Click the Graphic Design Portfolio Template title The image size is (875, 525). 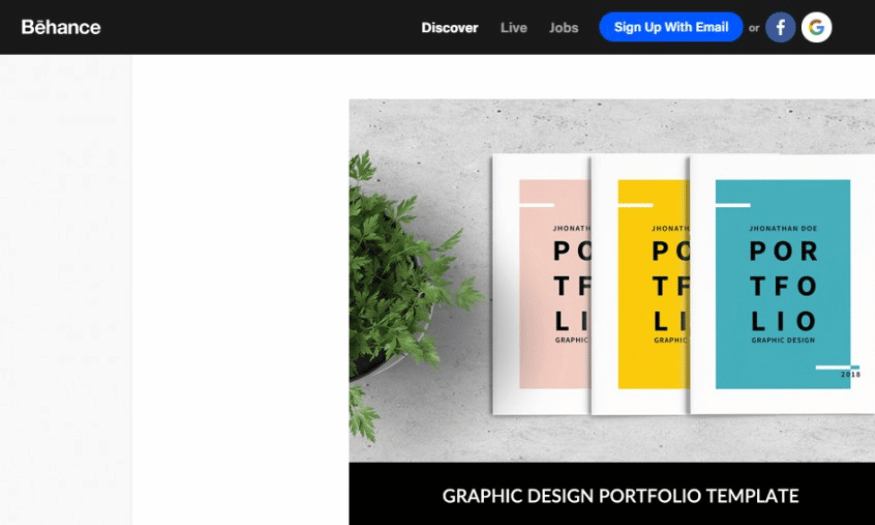[621, 495]
